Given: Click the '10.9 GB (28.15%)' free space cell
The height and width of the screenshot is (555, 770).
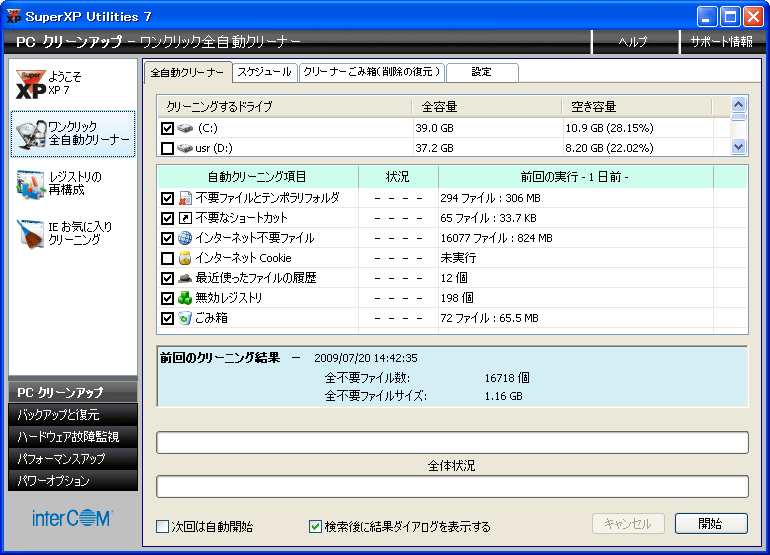Looking at the screenshot, I should click(609, 128).
